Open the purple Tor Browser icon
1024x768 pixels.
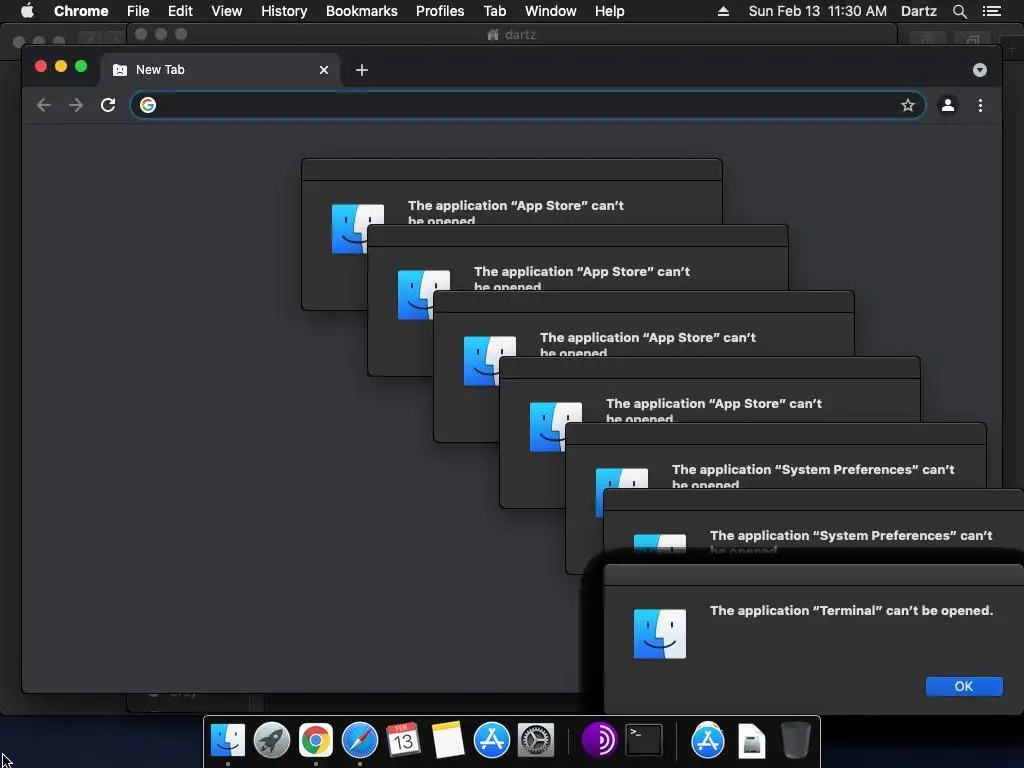click(599, 741)
